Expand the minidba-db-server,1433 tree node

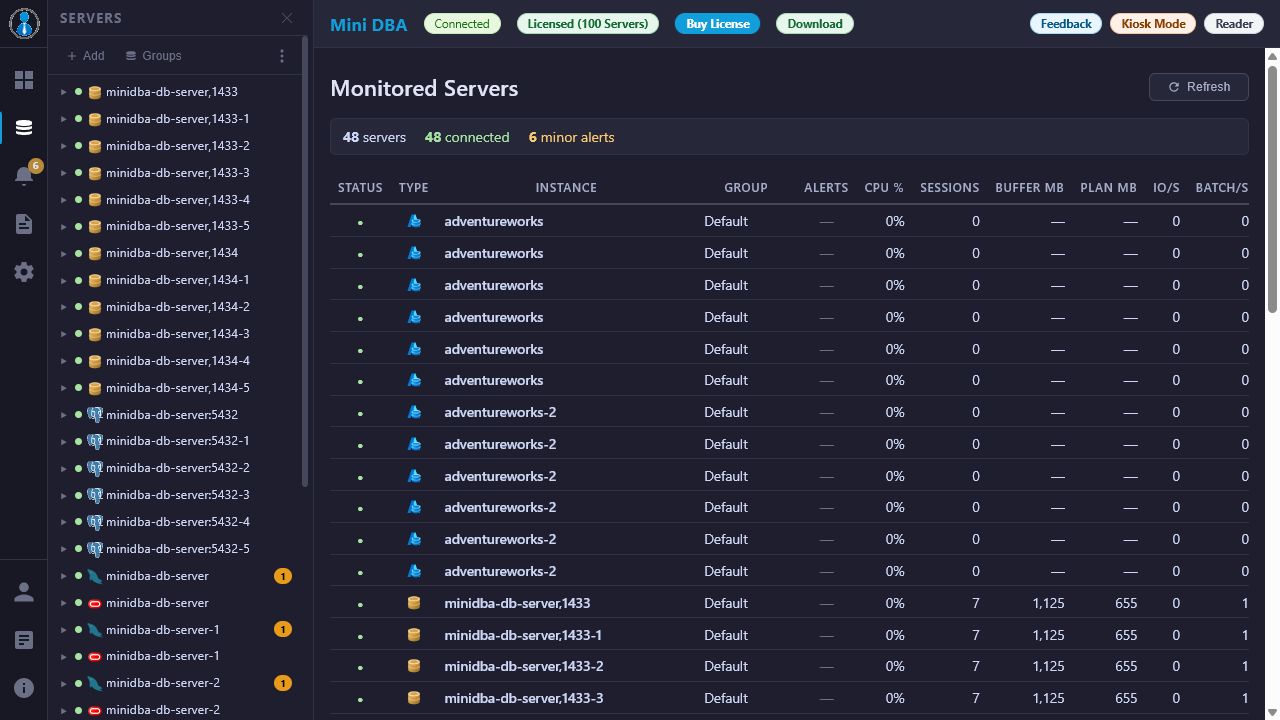tap(64, 92)
